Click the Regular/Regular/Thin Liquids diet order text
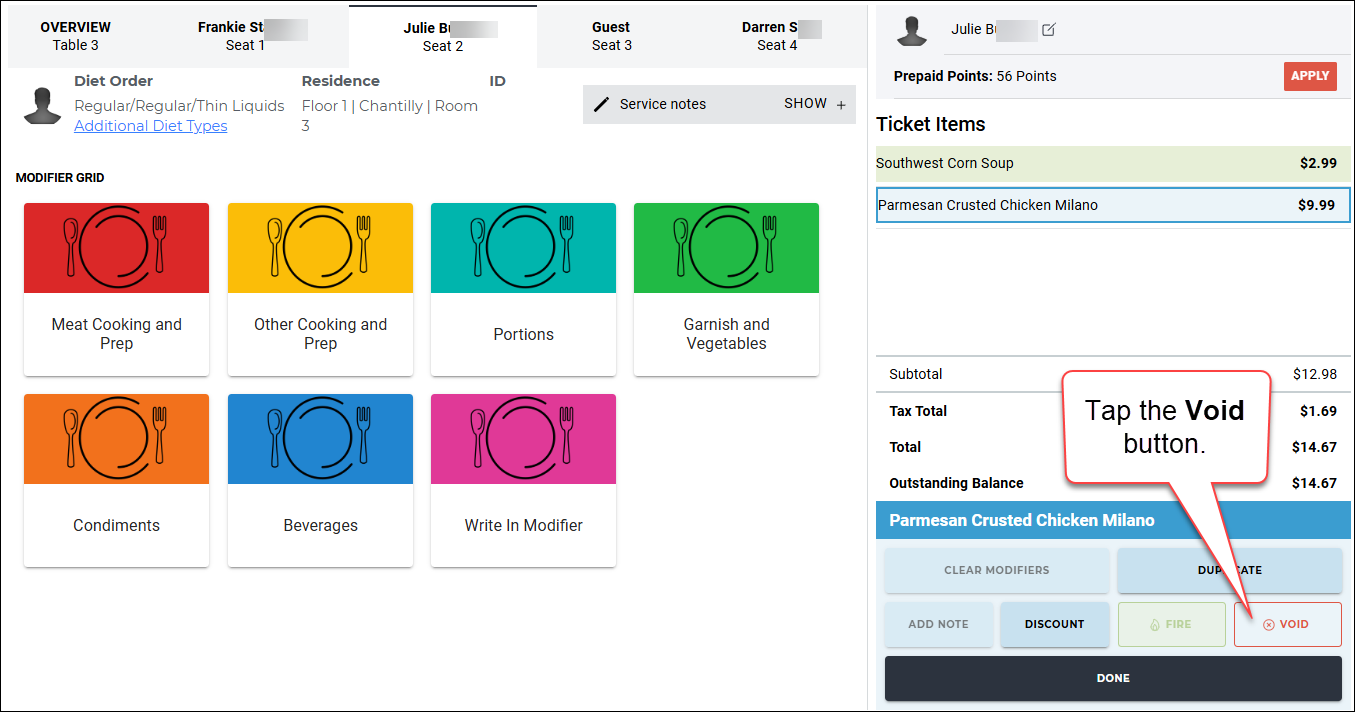1355x712 pixels. [179, 106]
